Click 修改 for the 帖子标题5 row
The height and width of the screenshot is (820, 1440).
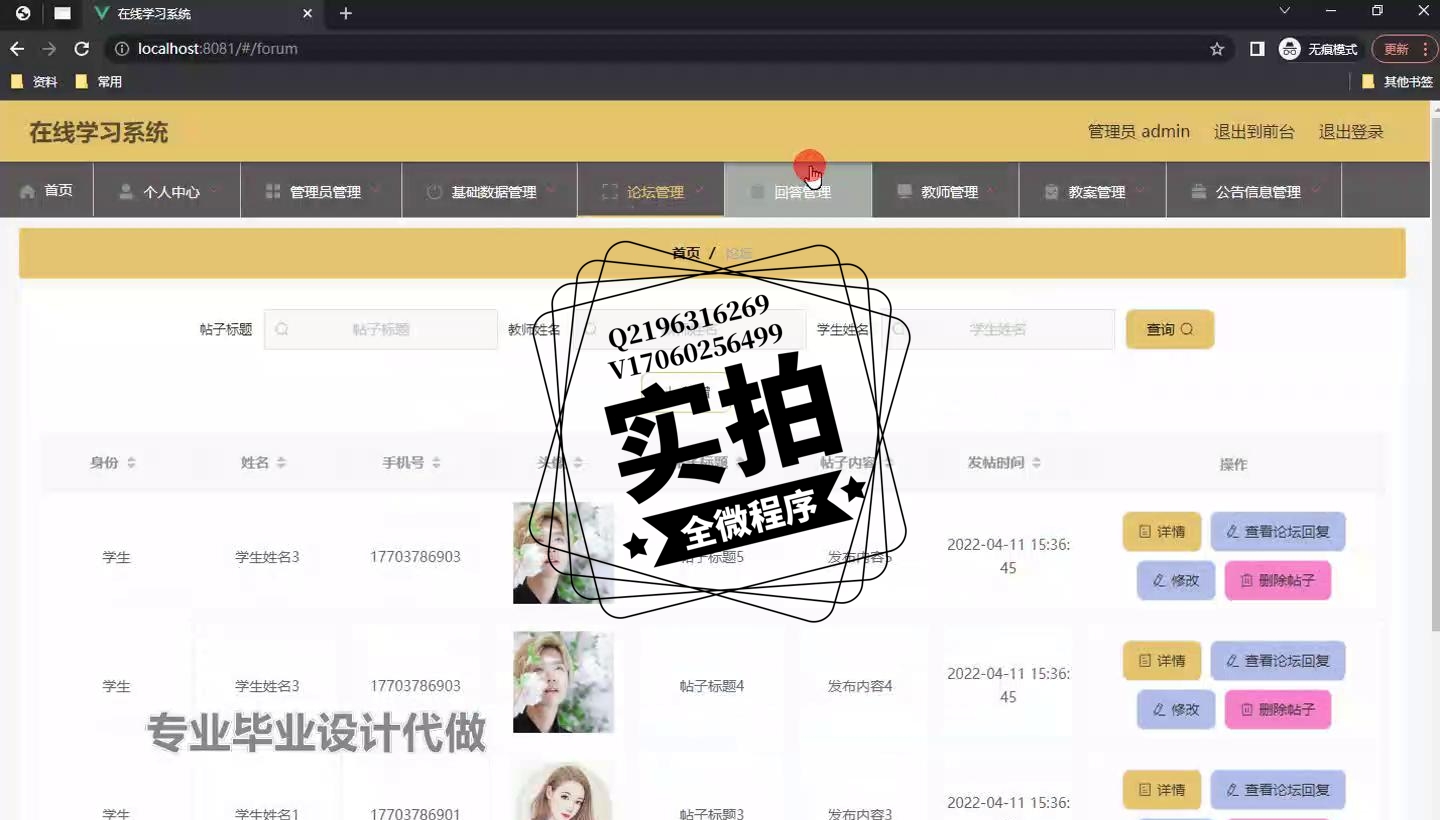[1176, 580]
